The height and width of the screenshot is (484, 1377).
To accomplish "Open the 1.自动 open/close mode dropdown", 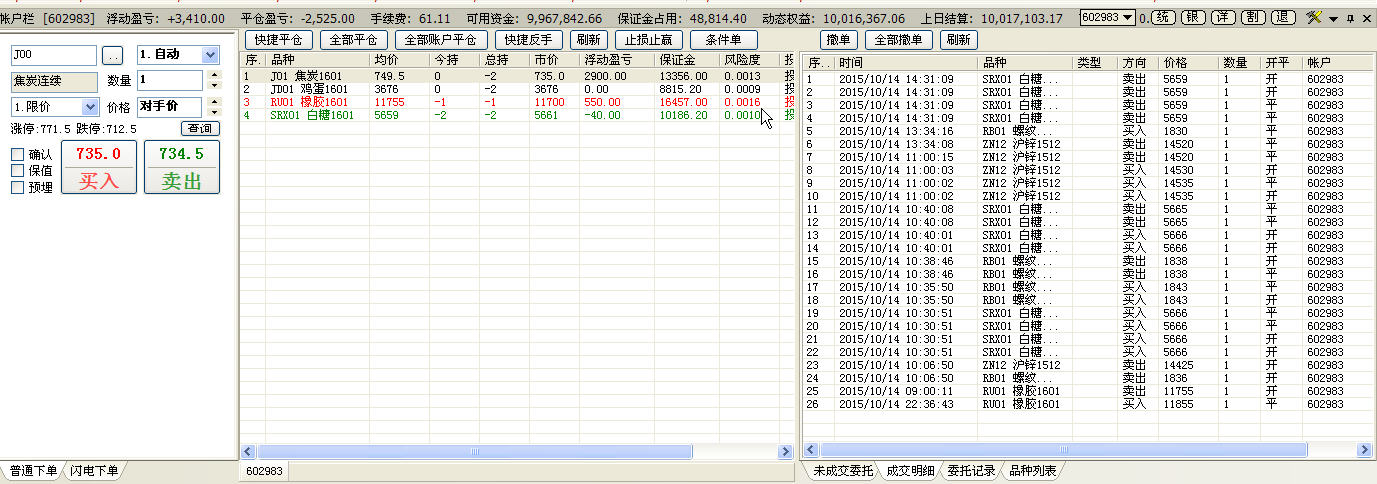I will [x=210, y=56].
